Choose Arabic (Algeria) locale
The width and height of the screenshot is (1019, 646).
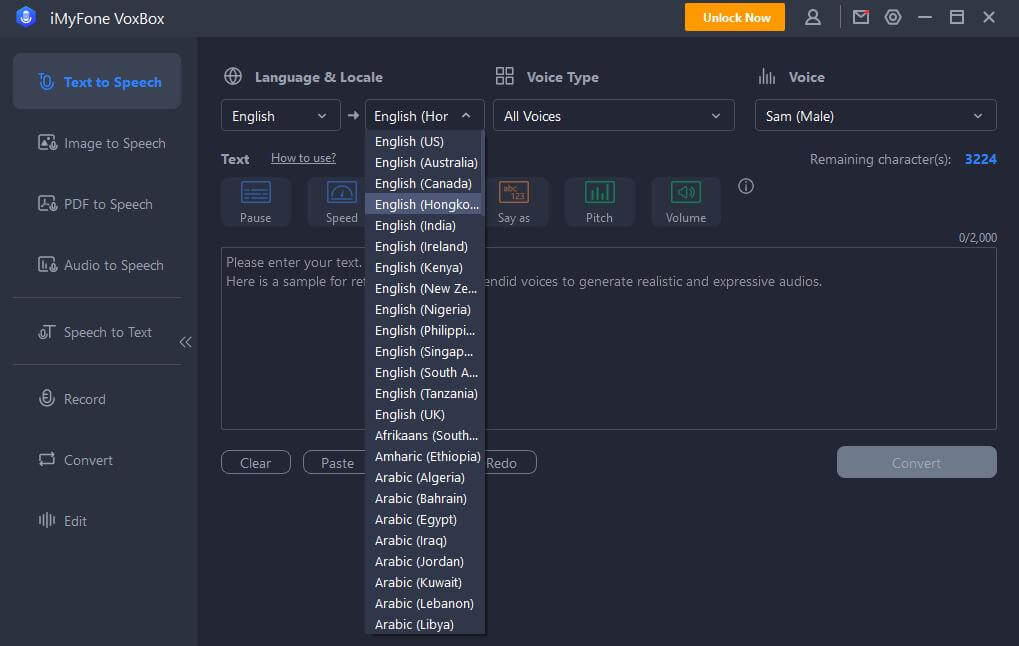[424, 478]
